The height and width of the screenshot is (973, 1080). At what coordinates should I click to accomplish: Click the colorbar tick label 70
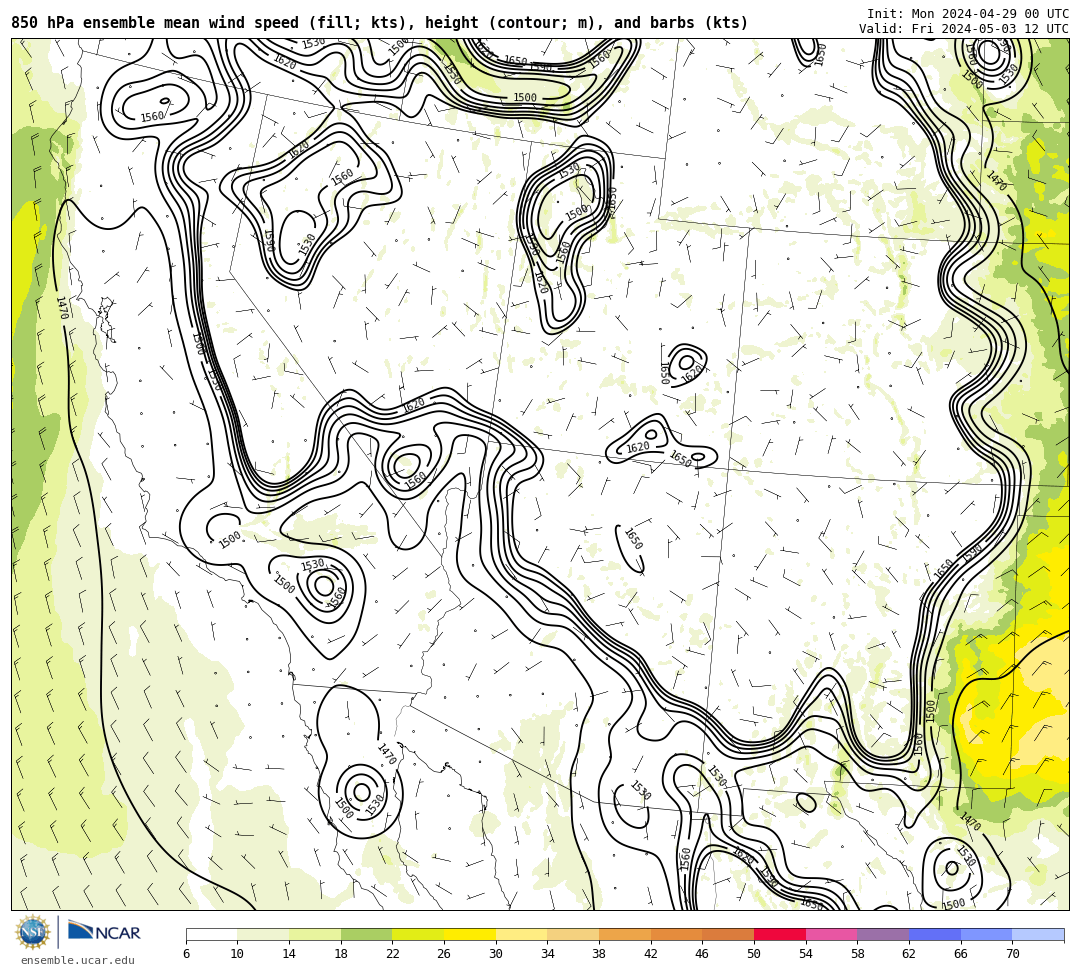coord(1012,954)
